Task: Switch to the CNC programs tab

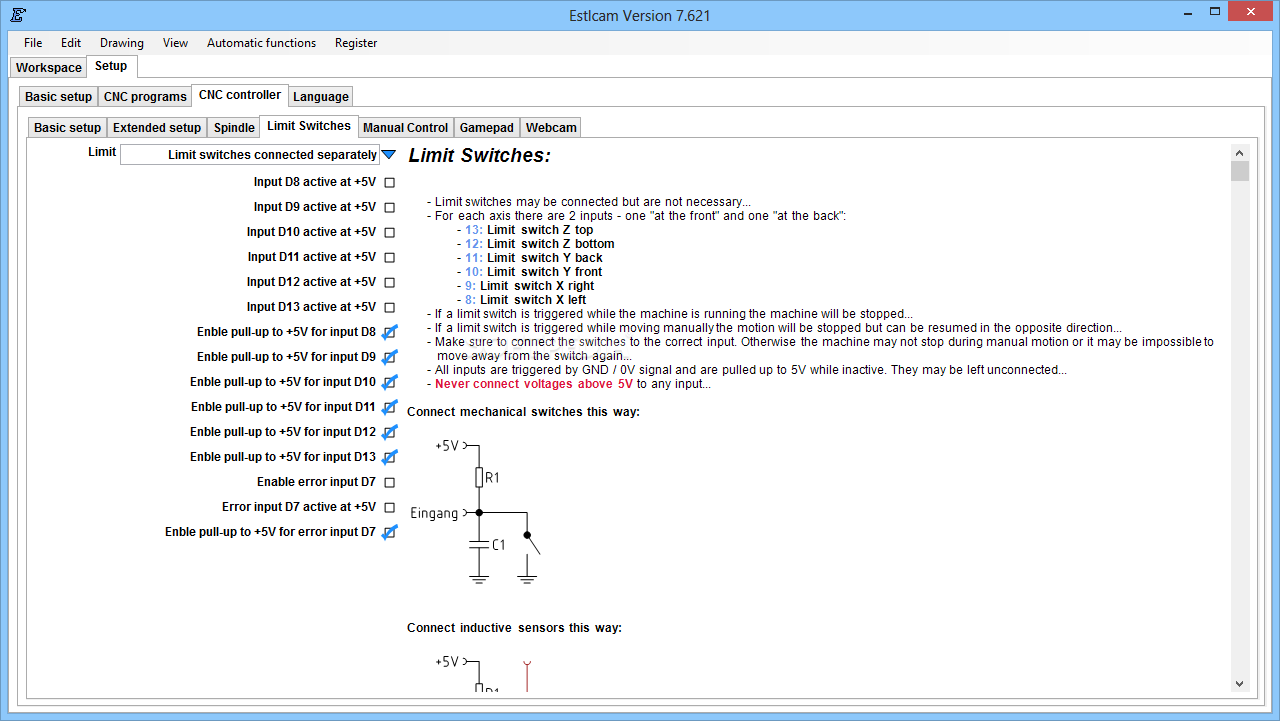Action: (145, 97)
